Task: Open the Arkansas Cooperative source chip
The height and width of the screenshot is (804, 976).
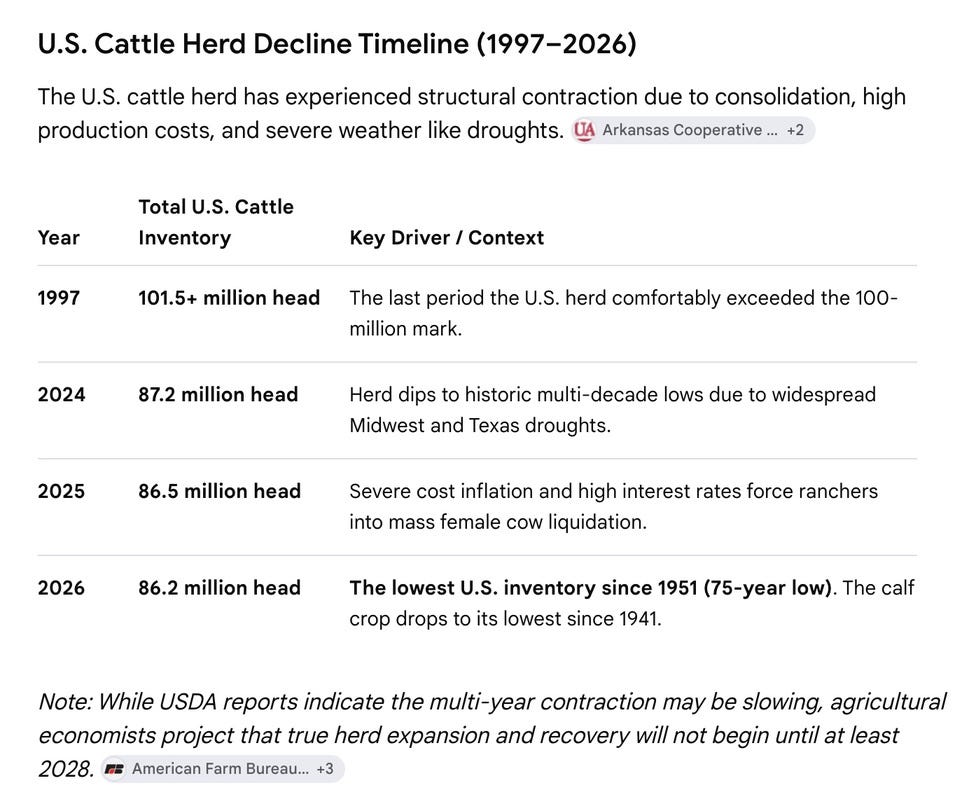Action: point(693,130)
